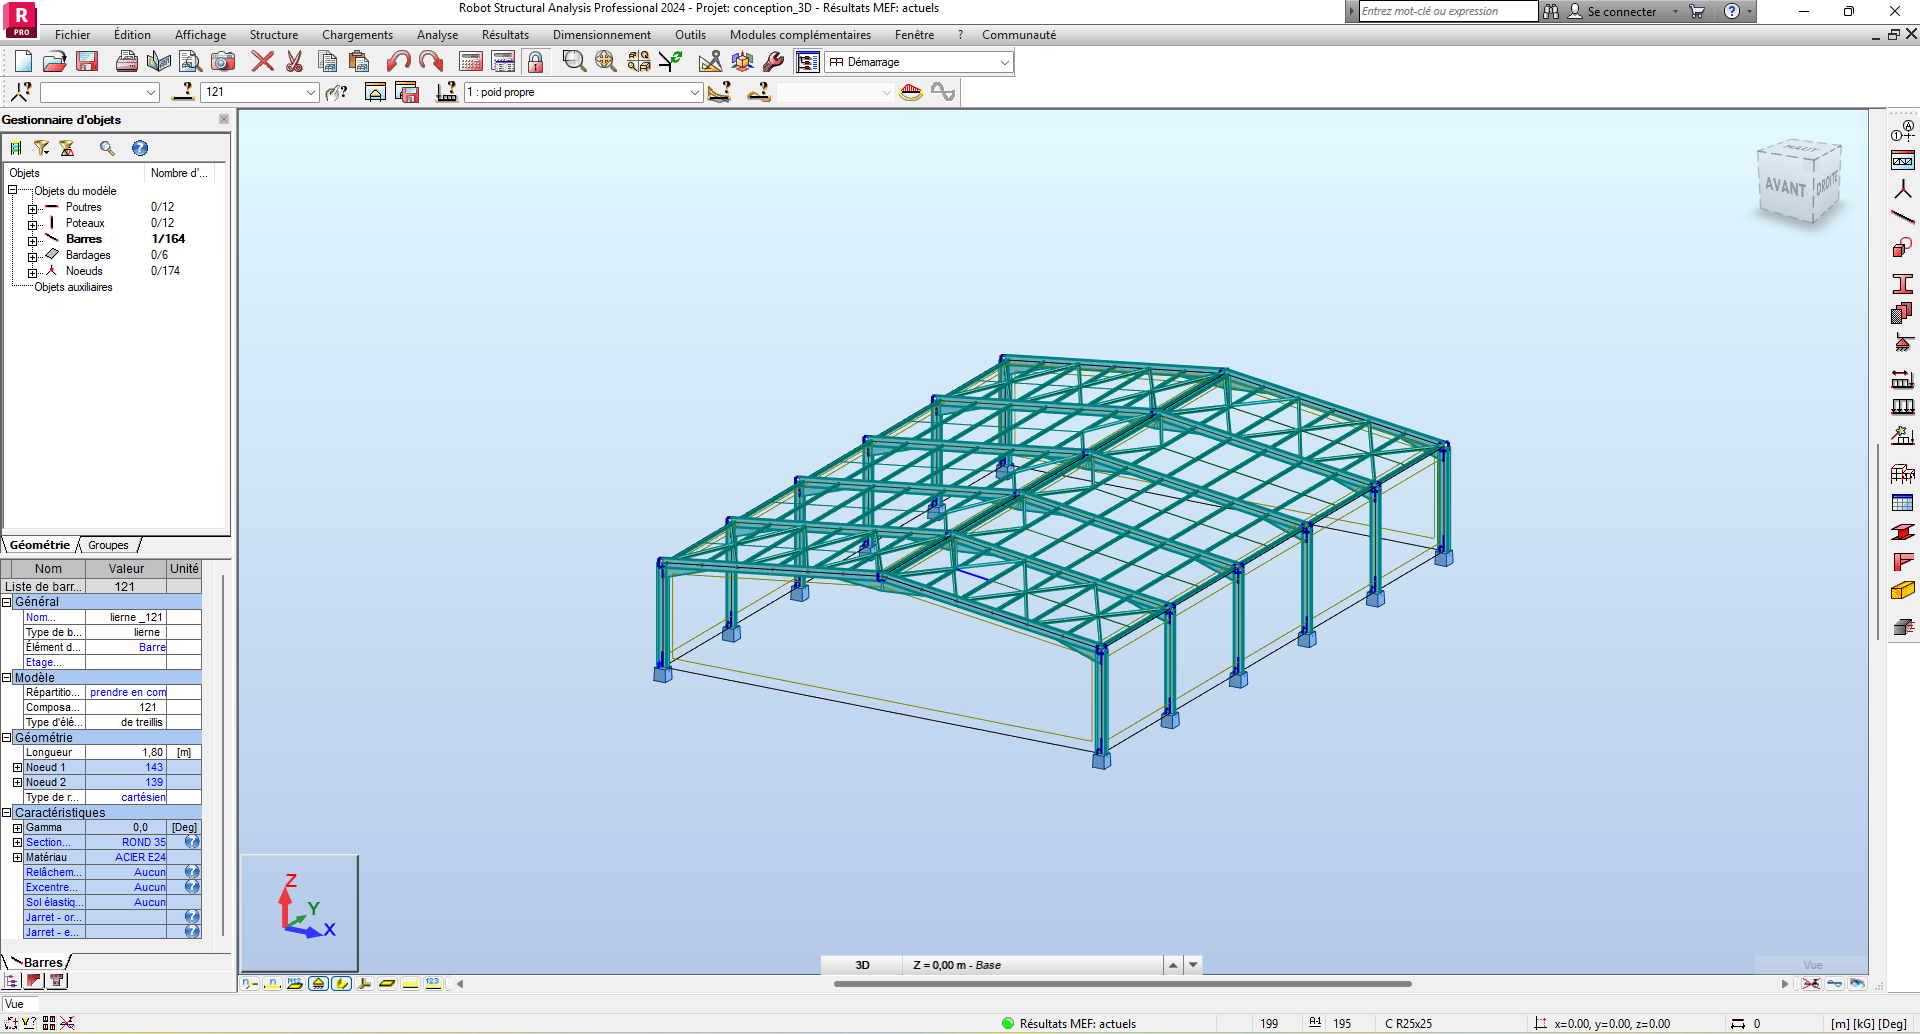1920x1034 pixels.
Task: Click the load case selection icon
Action: click(447, 92)
